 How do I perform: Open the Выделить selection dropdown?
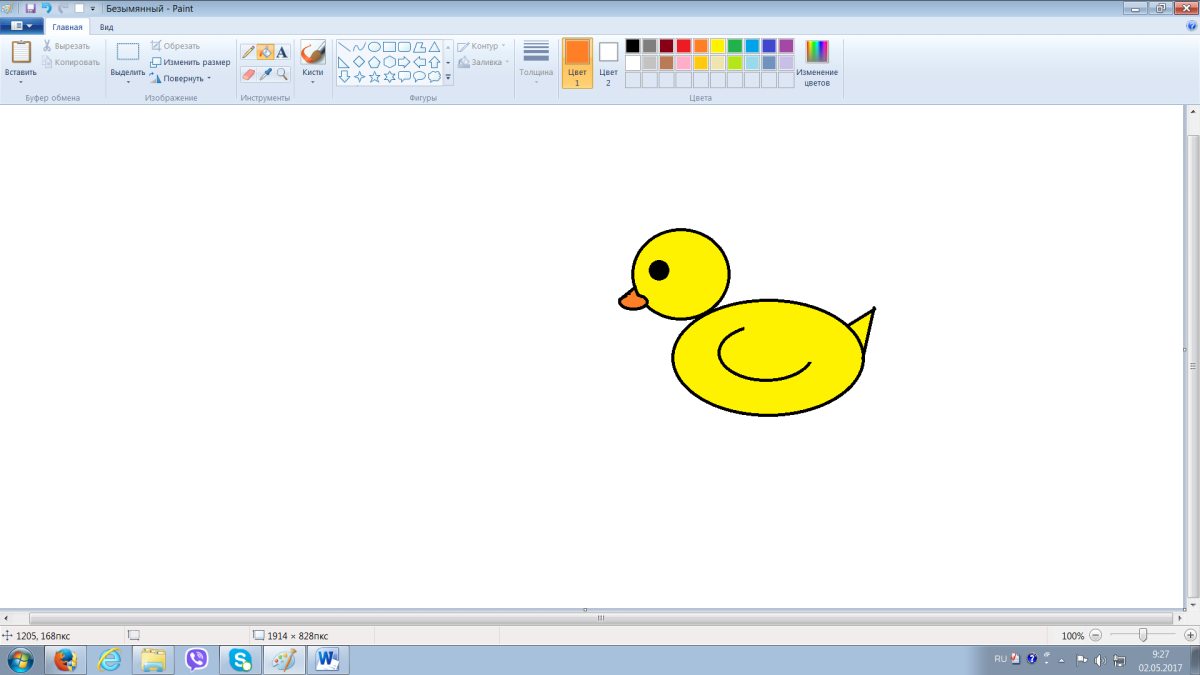(128, 73)
